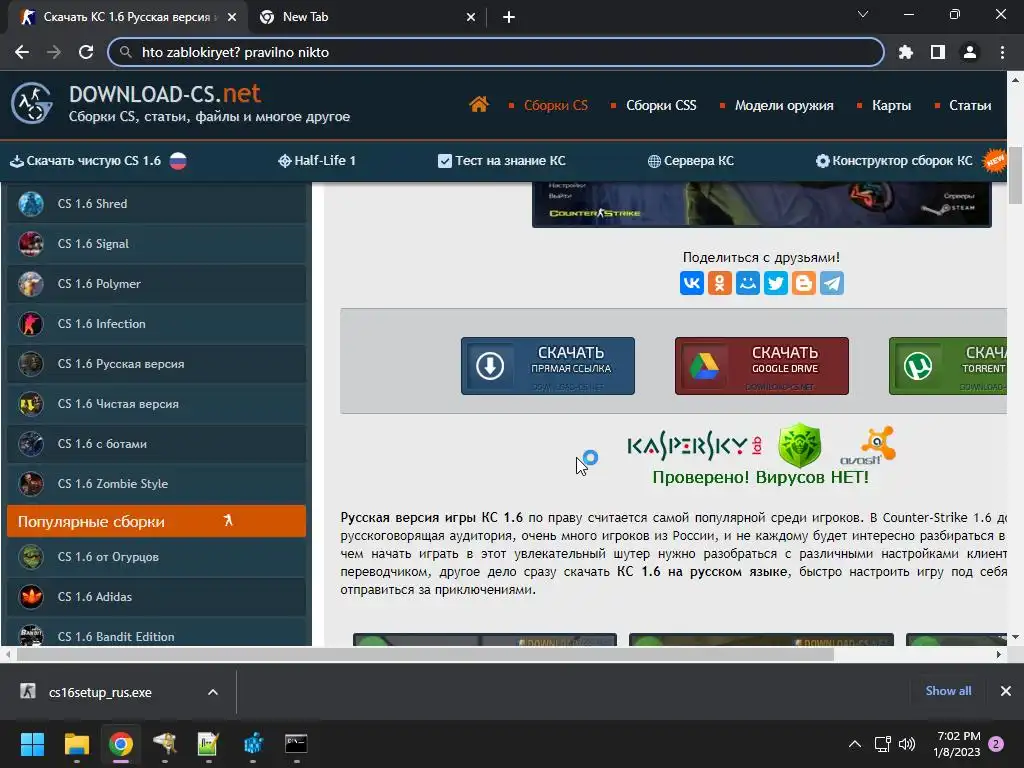Screen dimensions: 1024x768
Task: Open command prompt from taskbar
Action: tap(296, 744)
